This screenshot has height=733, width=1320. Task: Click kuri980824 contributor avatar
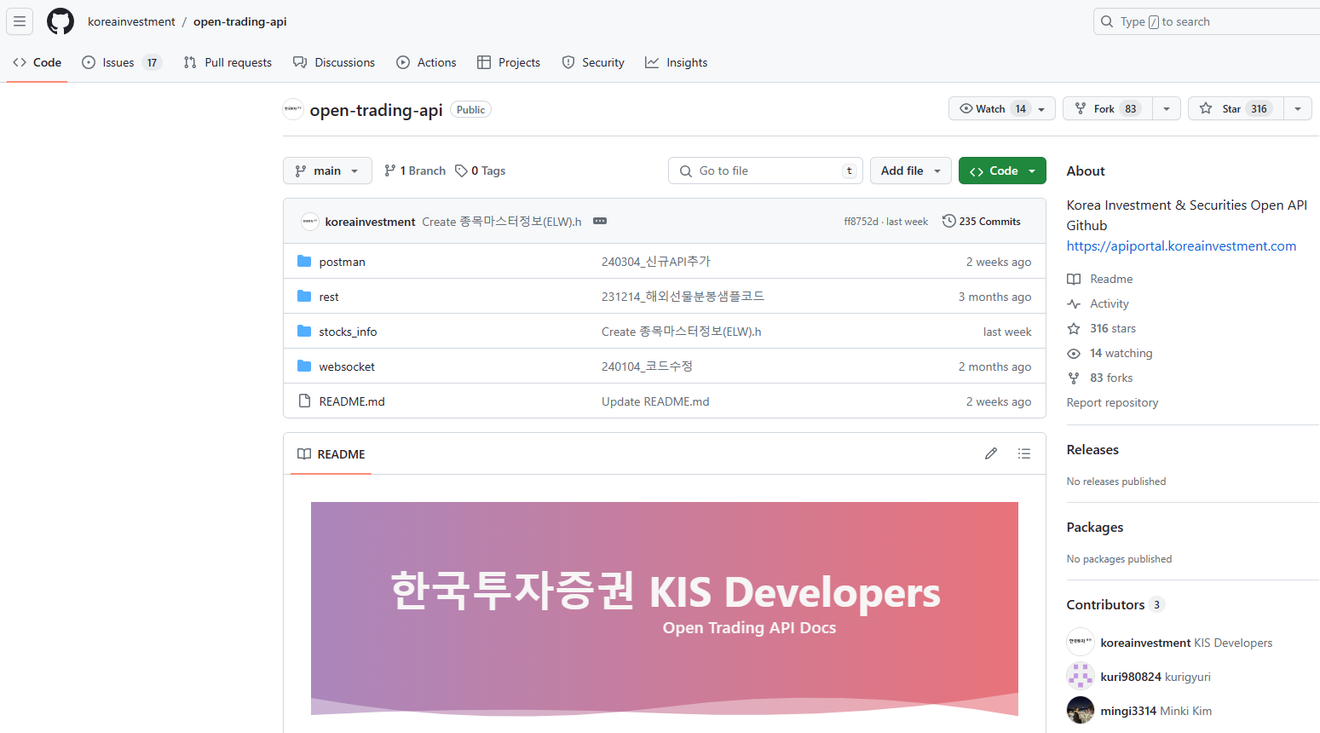1080,676
